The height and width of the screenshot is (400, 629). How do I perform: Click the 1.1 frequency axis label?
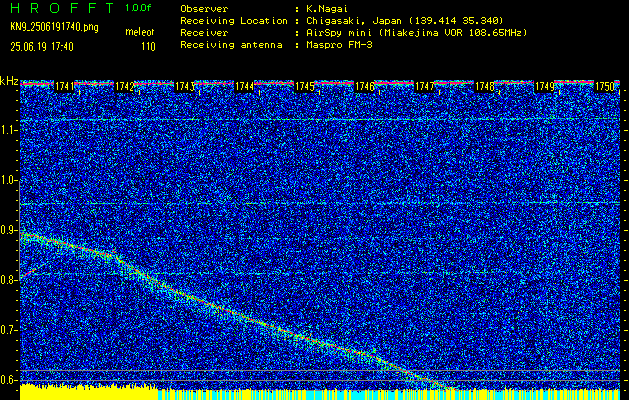(9, 130)
